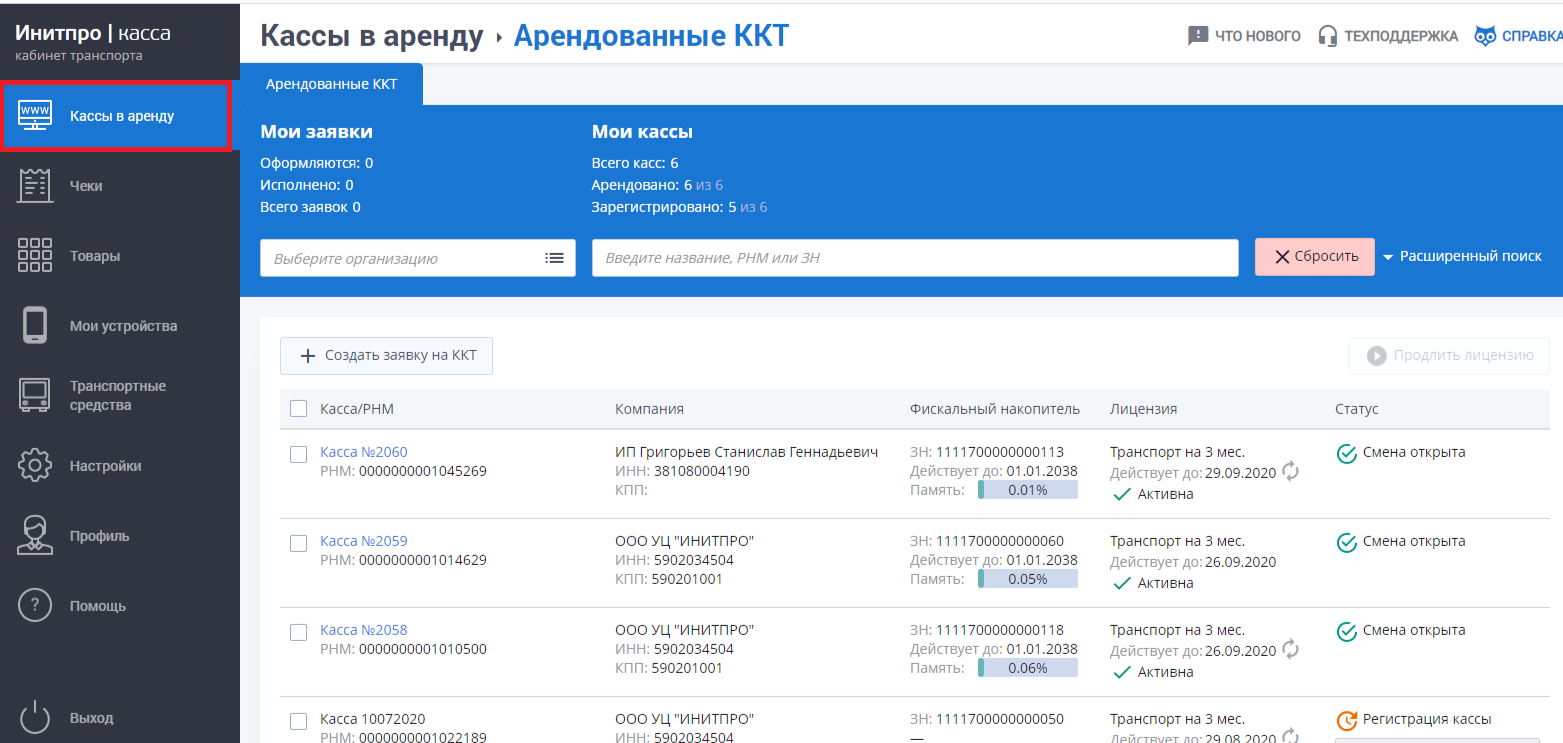The width and height of the screenshot is (1563, 743).
Task: Click the Регистрация кассы orange status icon
Action: point(1346,720)
